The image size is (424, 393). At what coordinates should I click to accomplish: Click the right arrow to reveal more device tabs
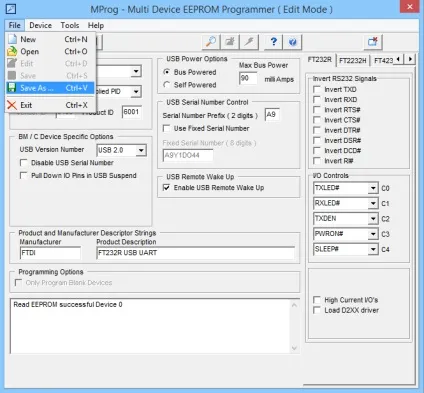[410, 59]
